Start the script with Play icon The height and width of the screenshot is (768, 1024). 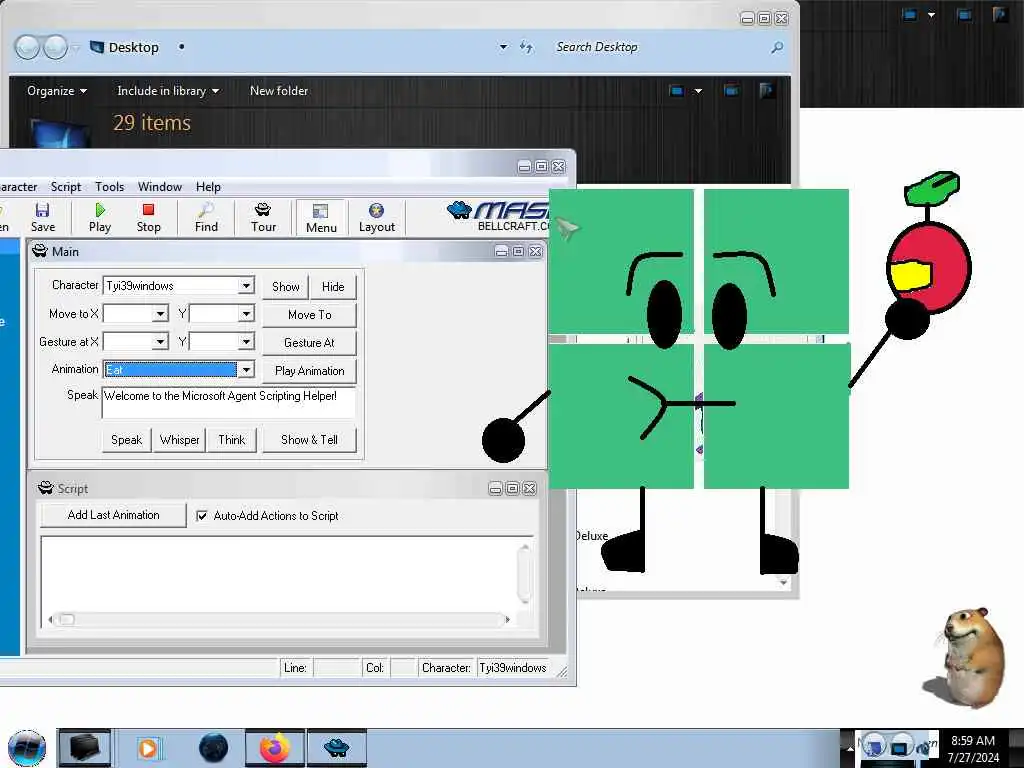coord(99,217)
